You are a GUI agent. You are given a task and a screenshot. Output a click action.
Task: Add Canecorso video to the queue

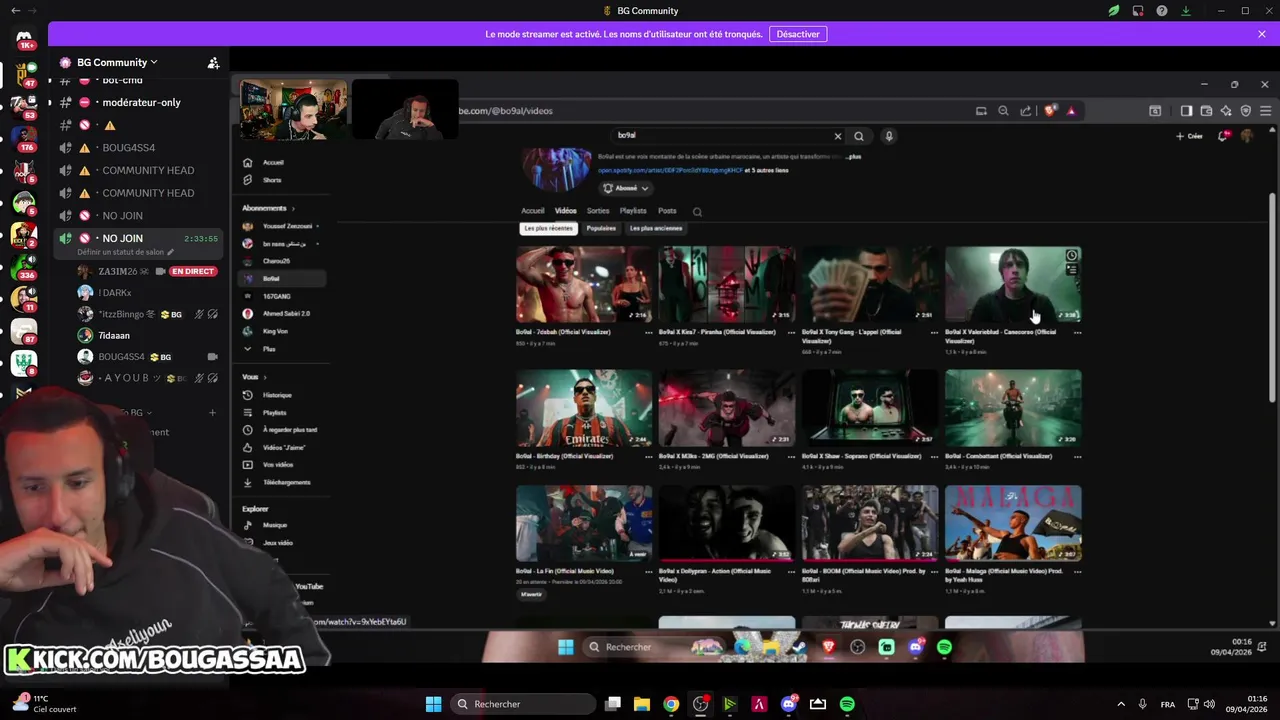tap(1071, 271)
